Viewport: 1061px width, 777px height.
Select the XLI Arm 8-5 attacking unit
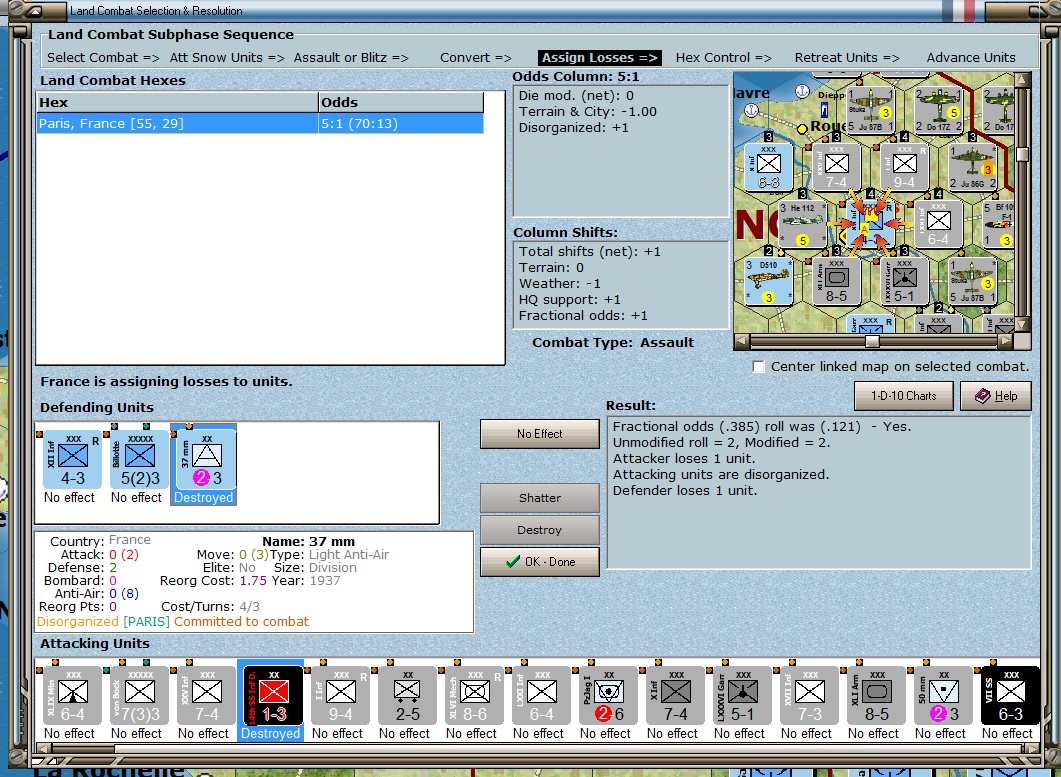click(x=876, y=696)
